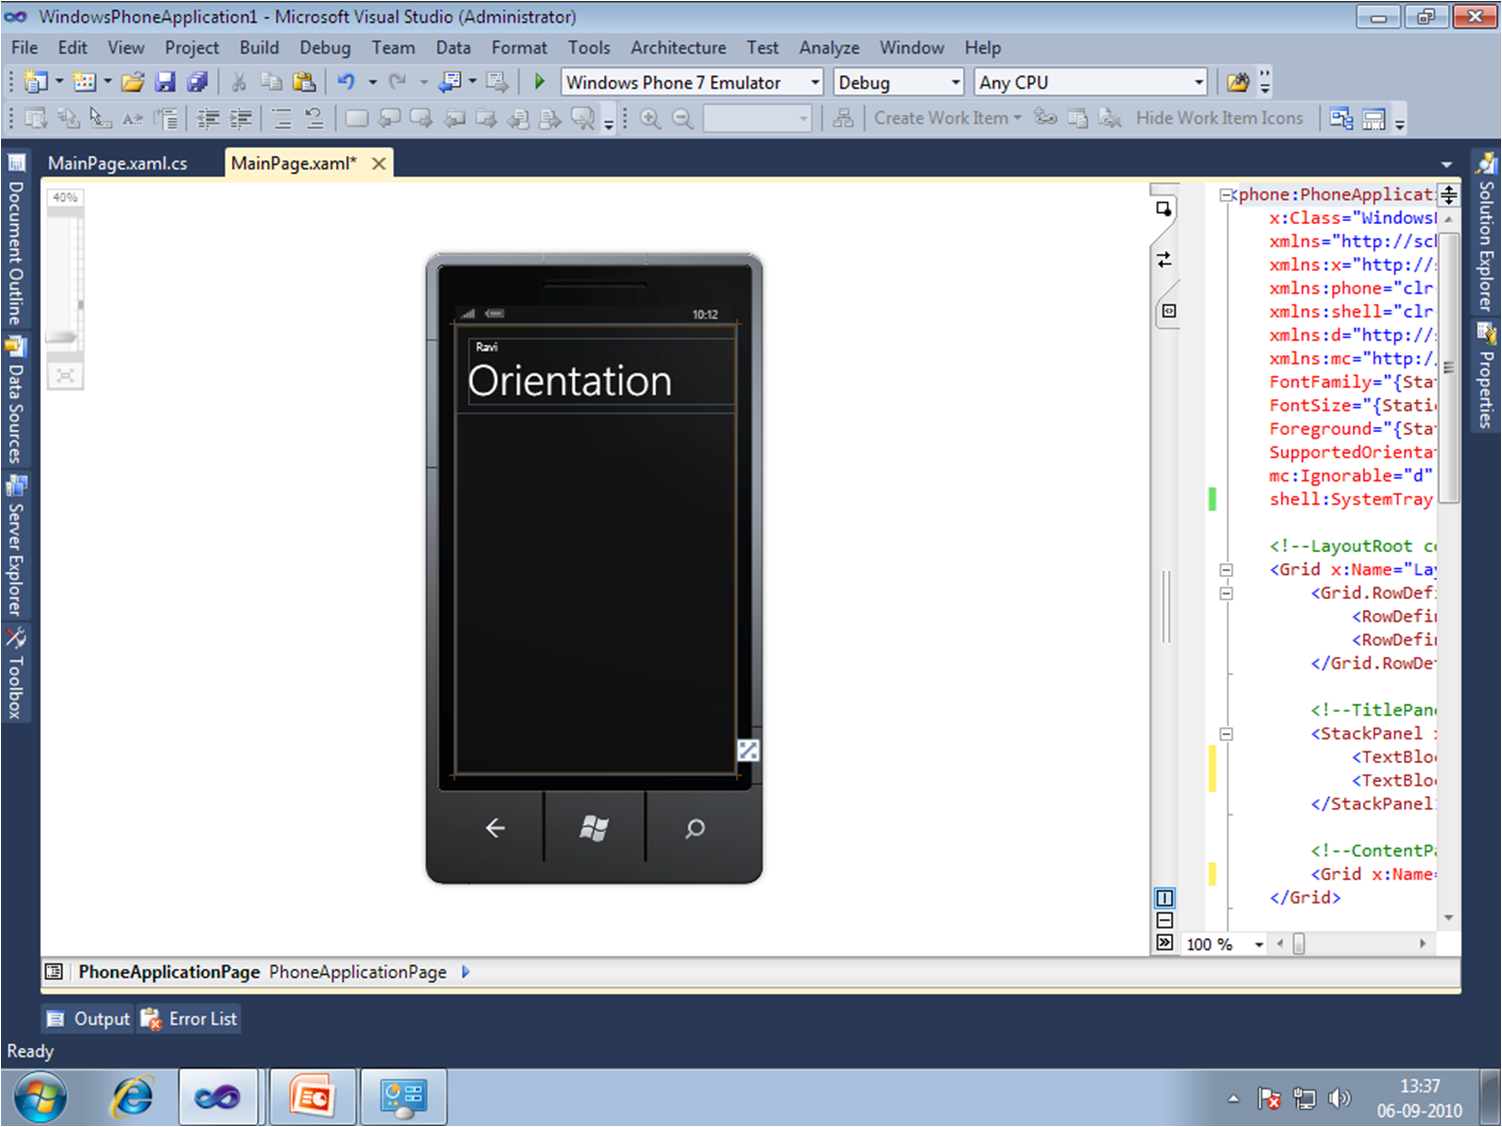The image size is (1502, 1127).
Task: Switch to horizontal split view
Action: coord(1165,920)
